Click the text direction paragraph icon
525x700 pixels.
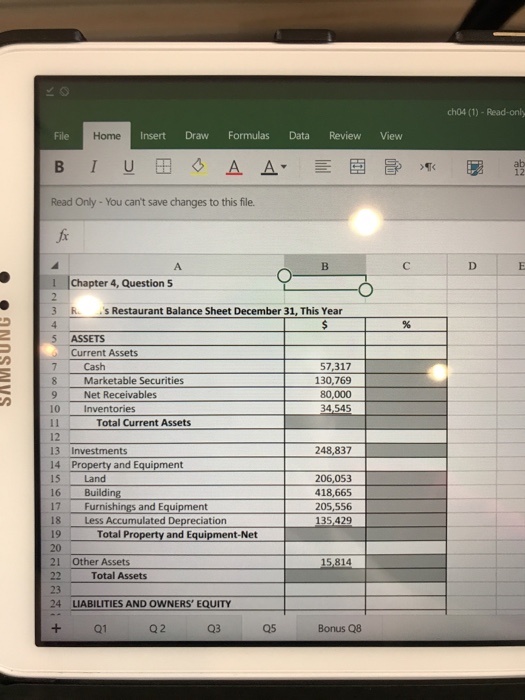point(428,167)
